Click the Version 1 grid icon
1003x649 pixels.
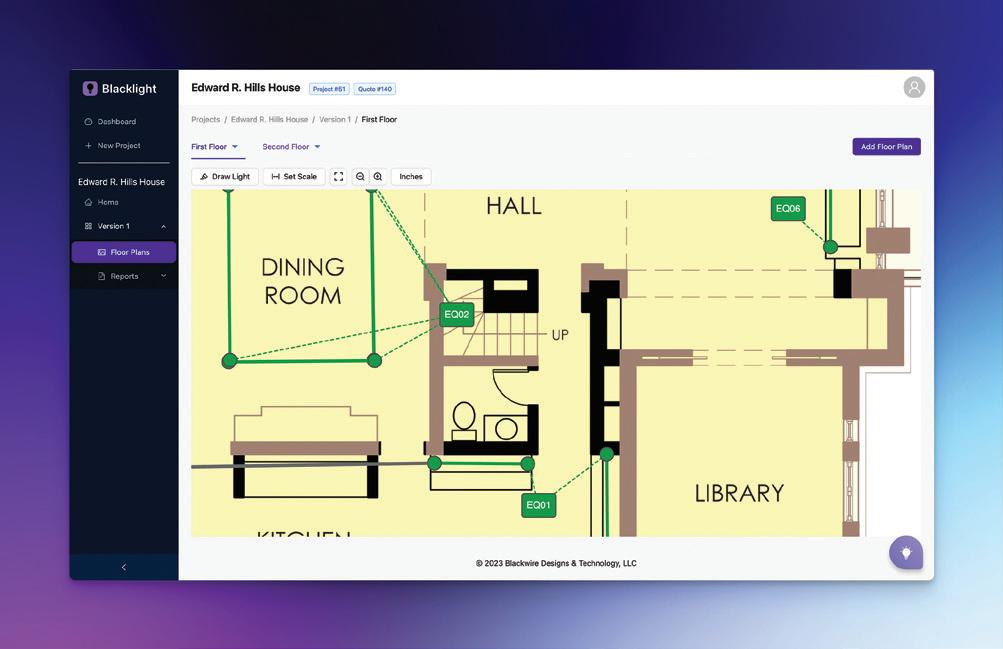(88, 226)
